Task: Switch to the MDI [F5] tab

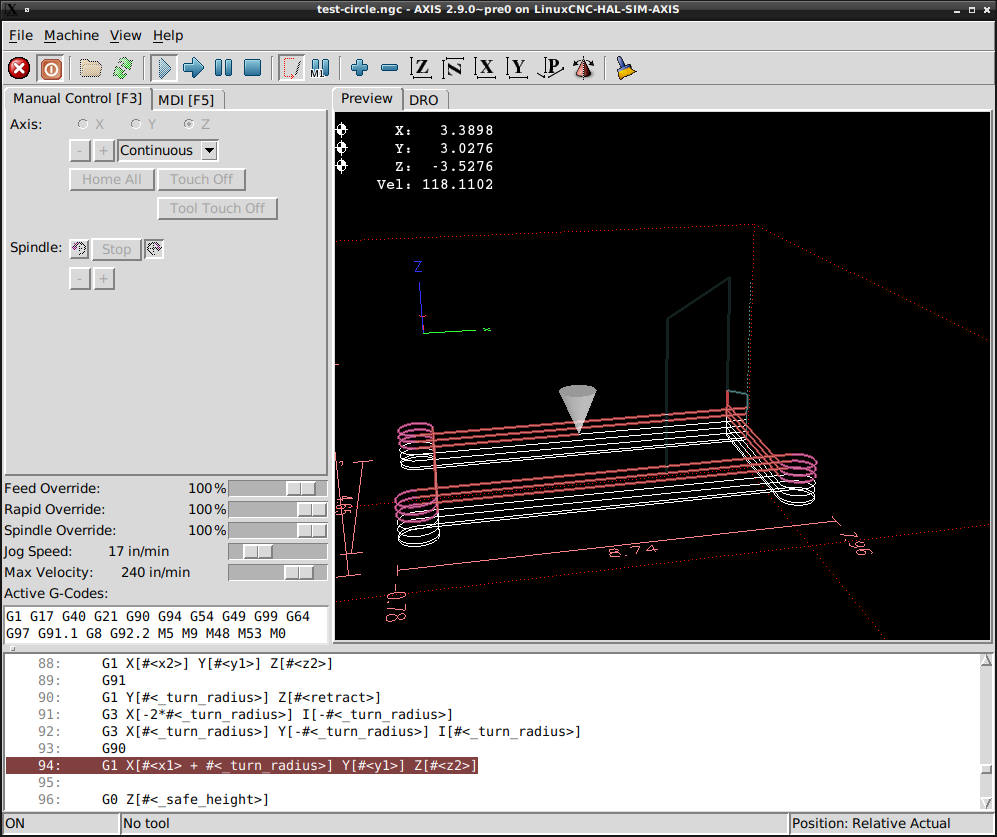Action: (x=186, y=99)
